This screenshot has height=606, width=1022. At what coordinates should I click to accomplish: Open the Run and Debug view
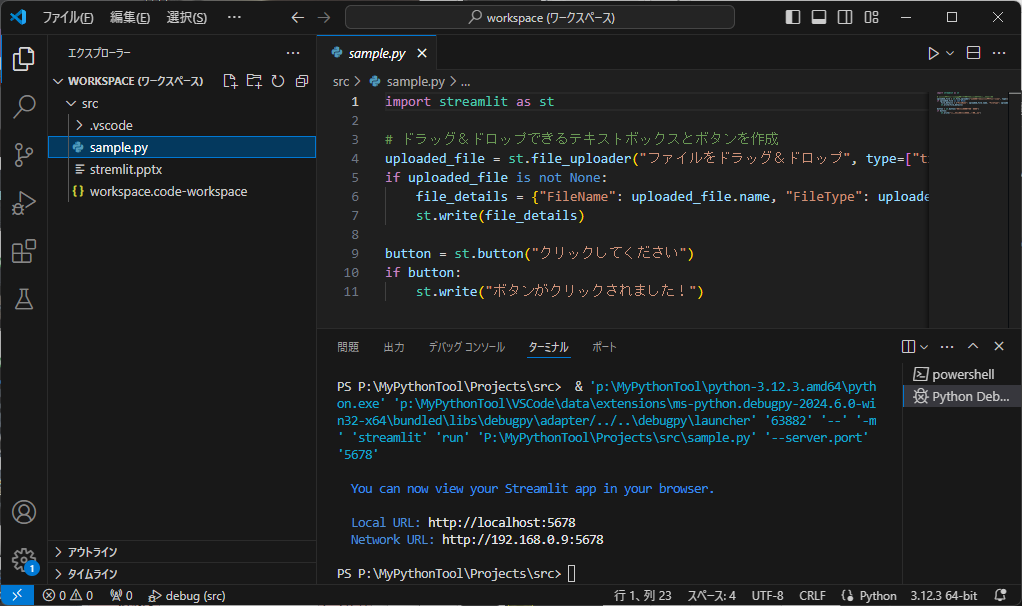23,204
